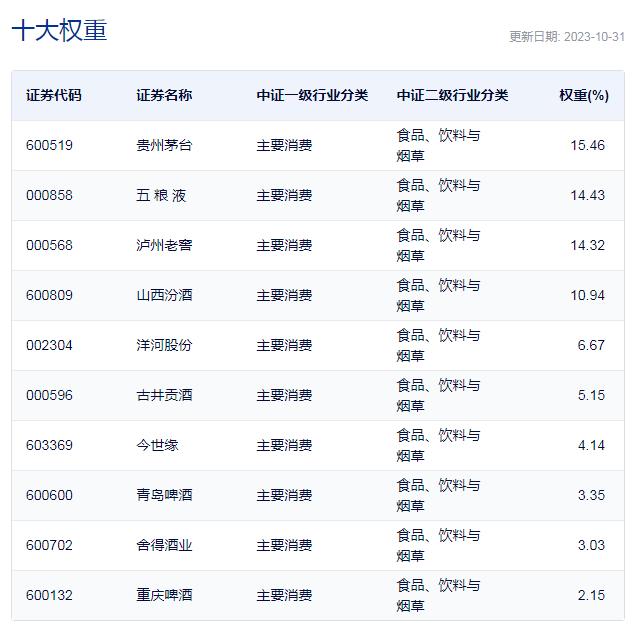Select security code 000858
This screenshot has width=632, height=633.
pos(49,195)
